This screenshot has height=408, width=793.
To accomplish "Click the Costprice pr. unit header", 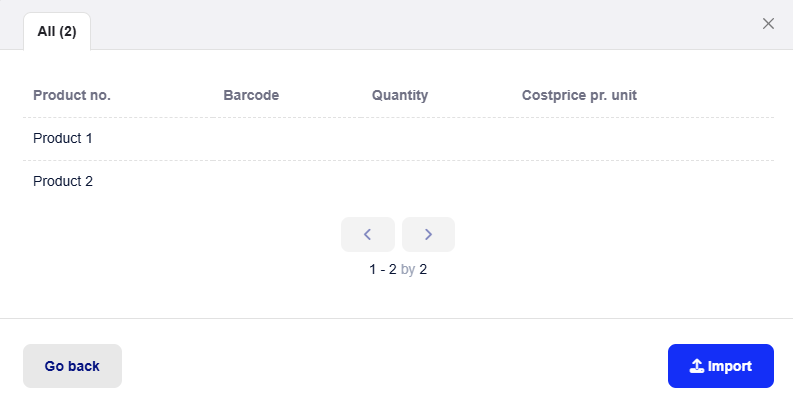I will (579, 95).
